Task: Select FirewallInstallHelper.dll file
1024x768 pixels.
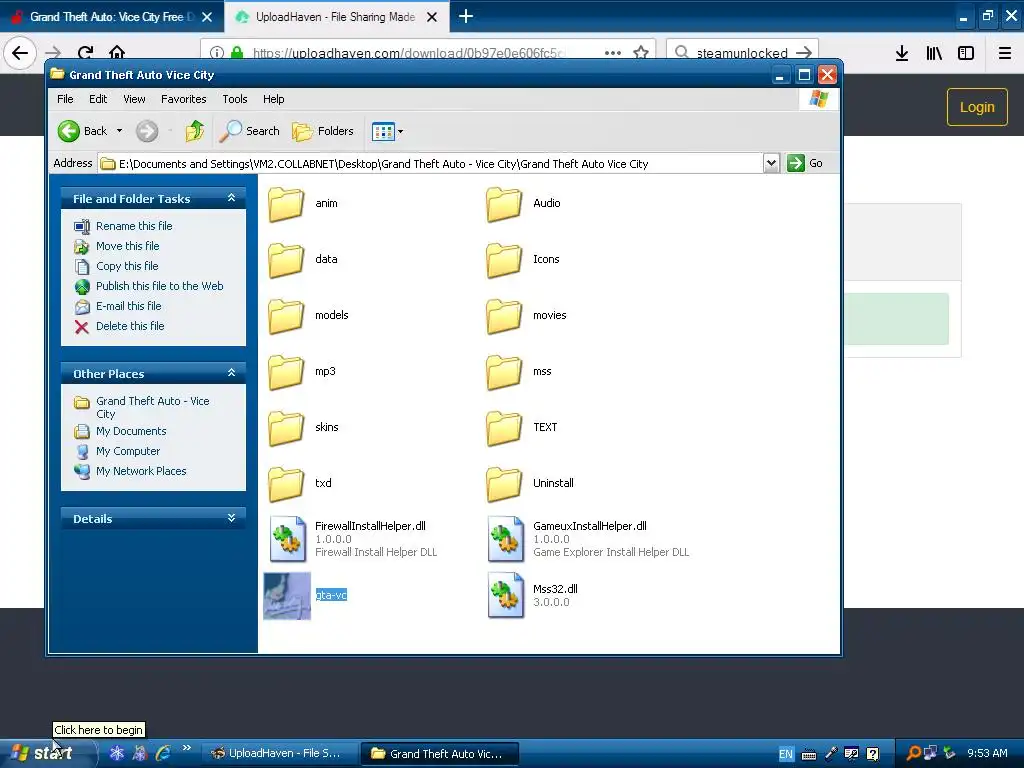Action: 353,539
